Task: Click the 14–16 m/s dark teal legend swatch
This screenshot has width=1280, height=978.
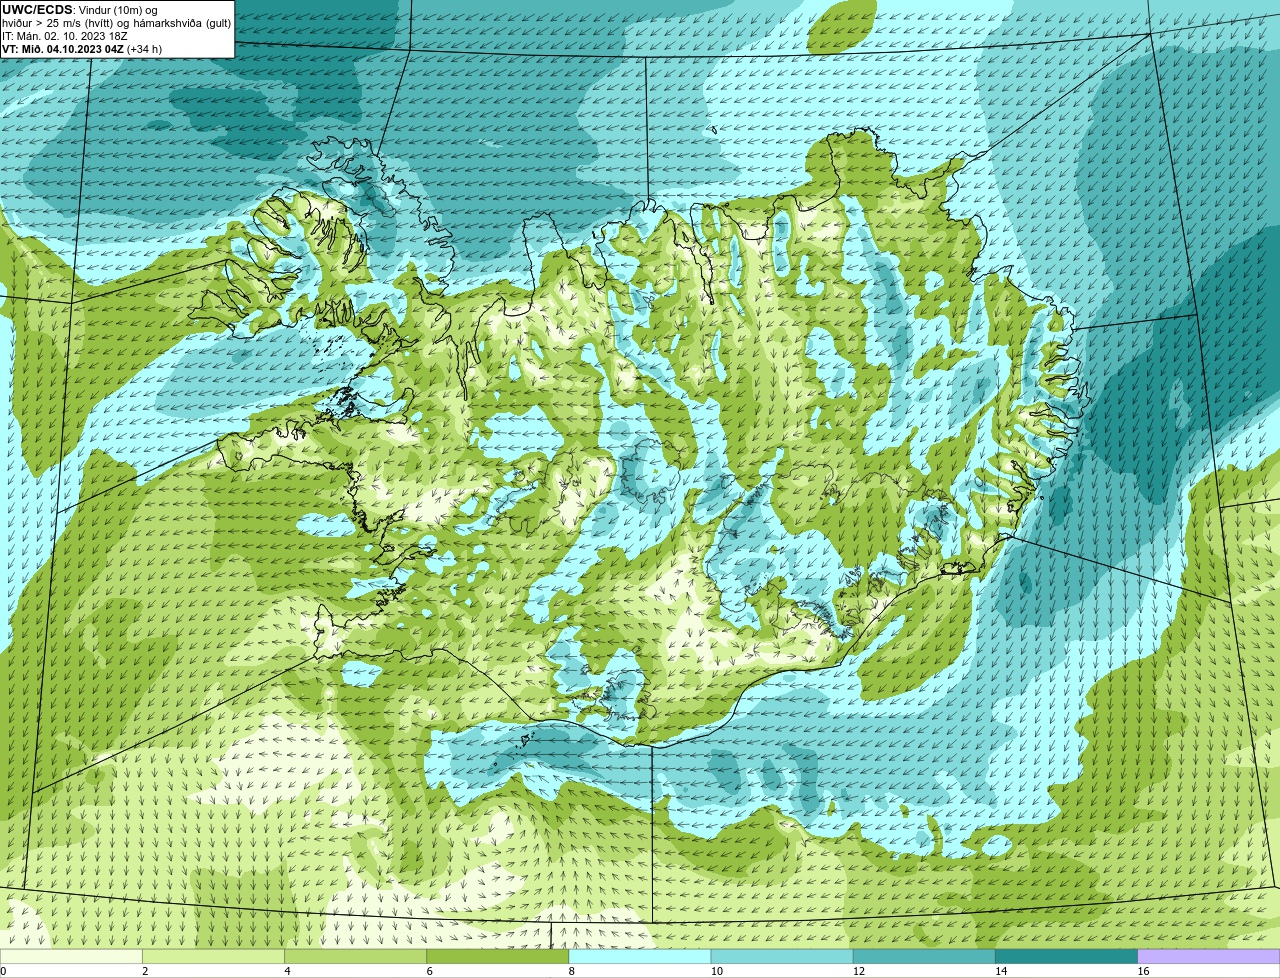Action: click(1067, 957)
